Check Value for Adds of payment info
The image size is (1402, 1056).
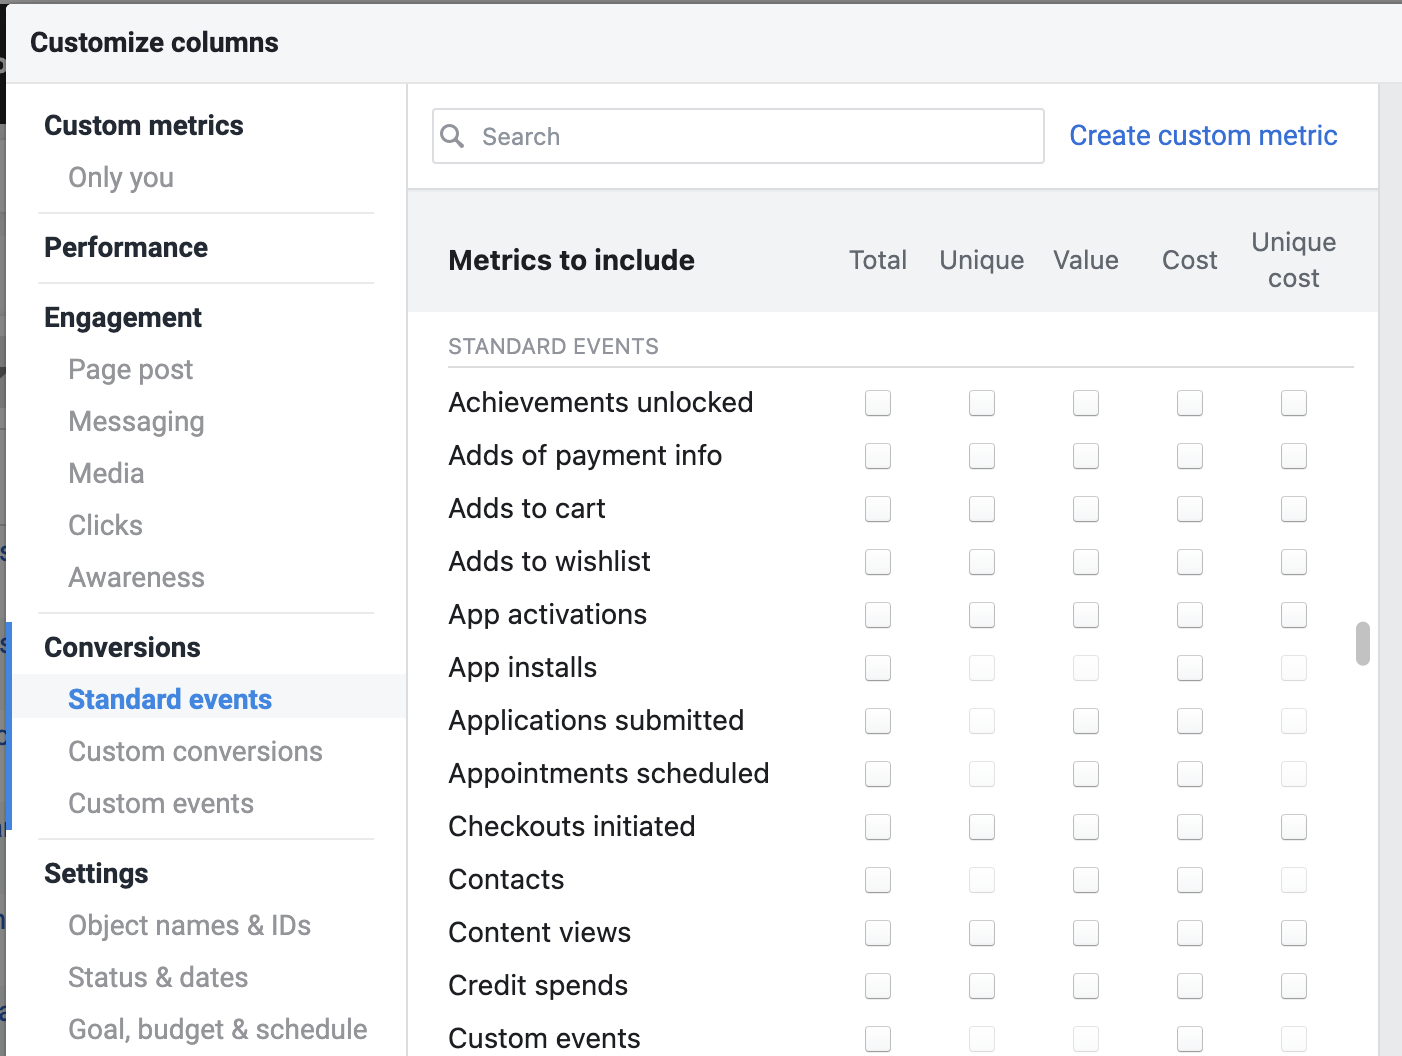1086,456
